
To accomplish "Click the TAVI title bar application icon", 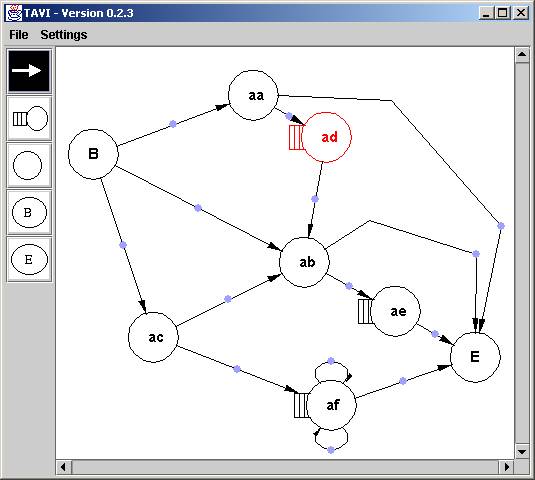I will click(13, 13).
